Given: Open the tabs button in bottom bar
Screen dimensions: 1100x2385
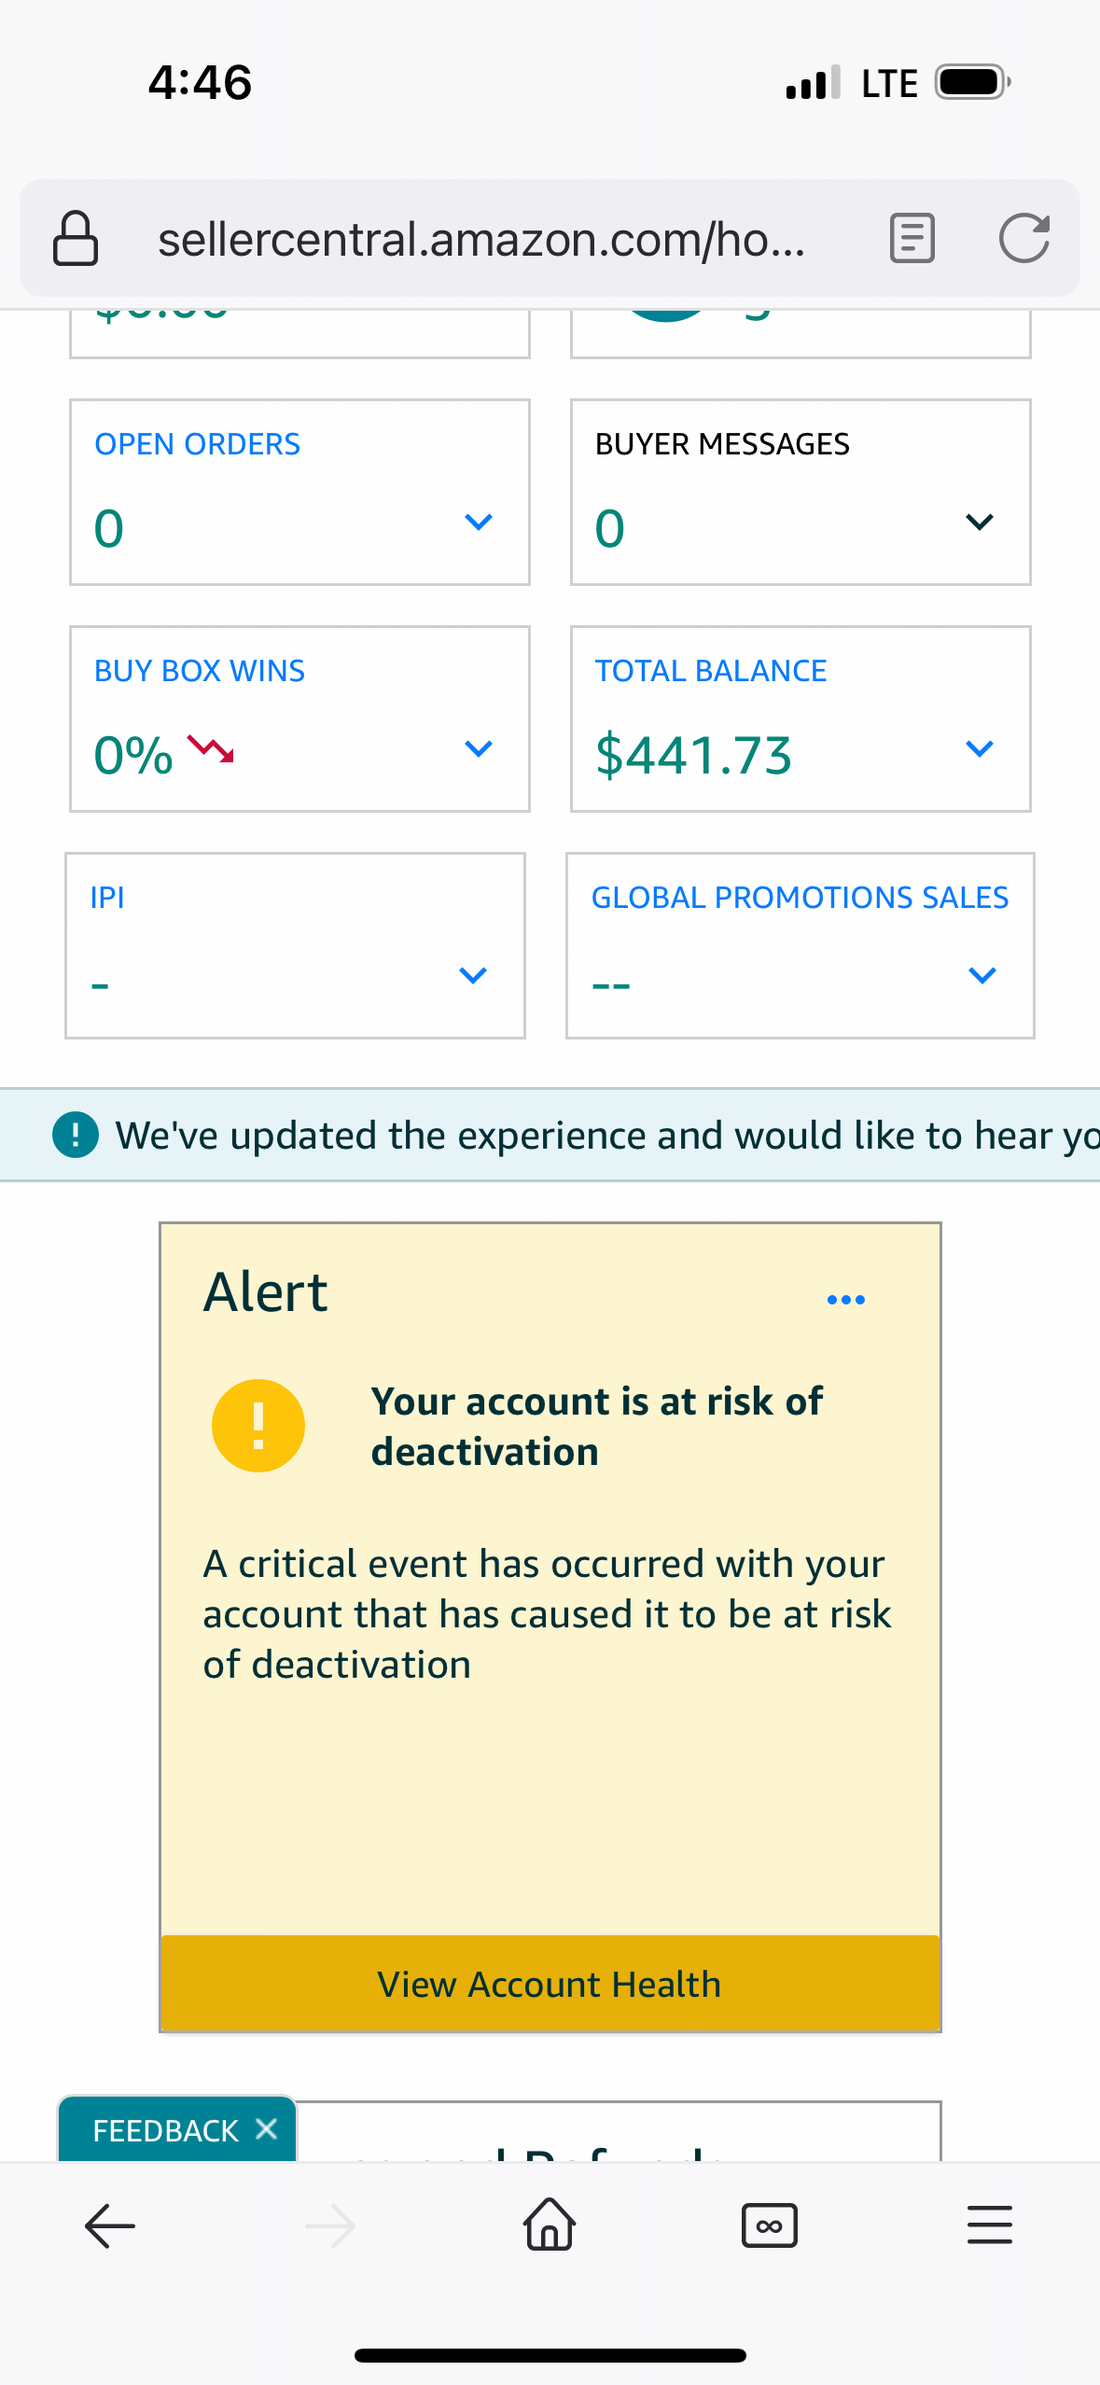Looking at the screenshot, I should click(769, 2226).
